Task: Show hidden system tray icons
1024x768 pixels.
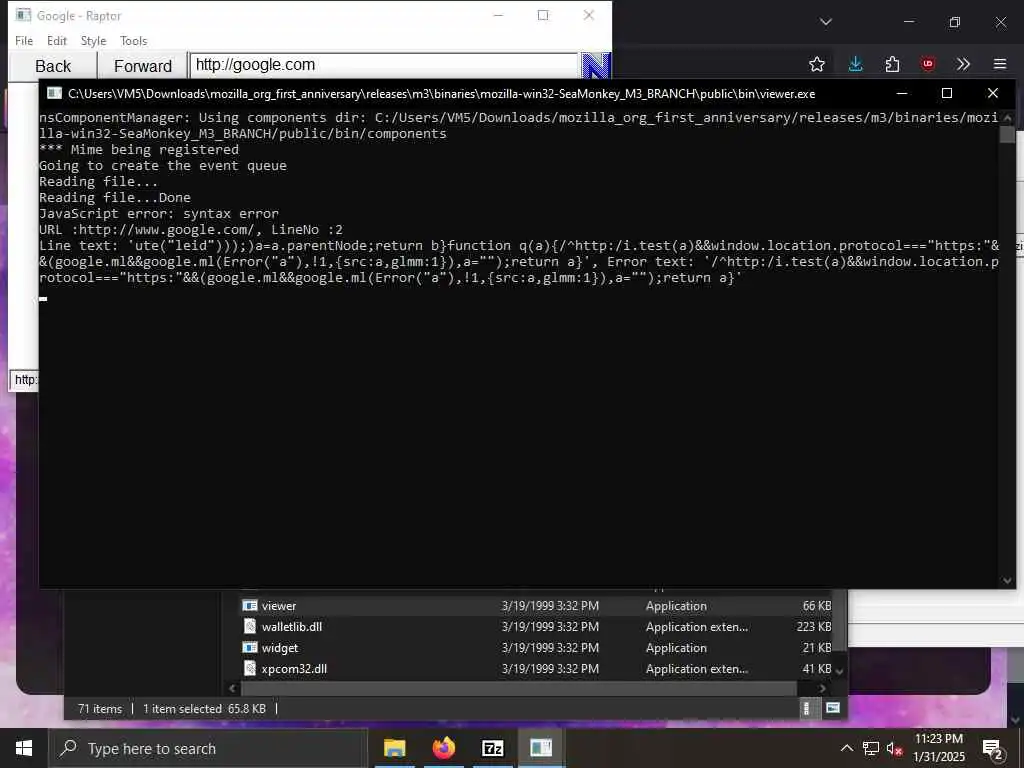Action: point(846,748)
